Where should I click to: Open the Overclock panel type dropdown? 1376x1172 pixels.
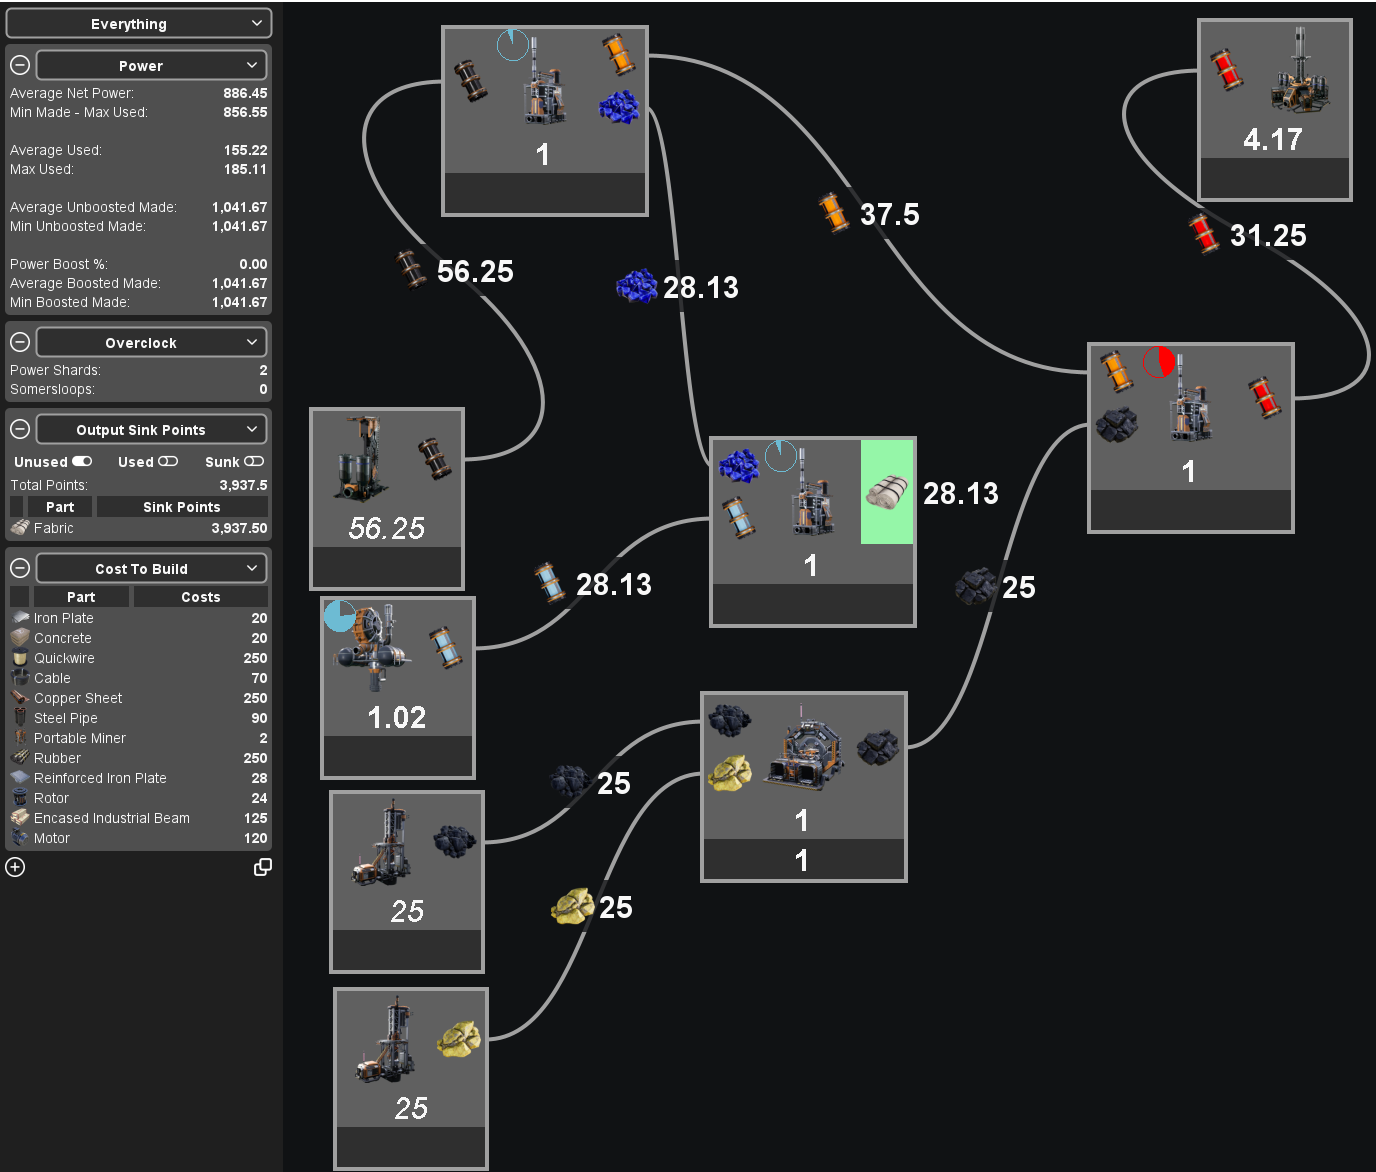click(152, 342)
